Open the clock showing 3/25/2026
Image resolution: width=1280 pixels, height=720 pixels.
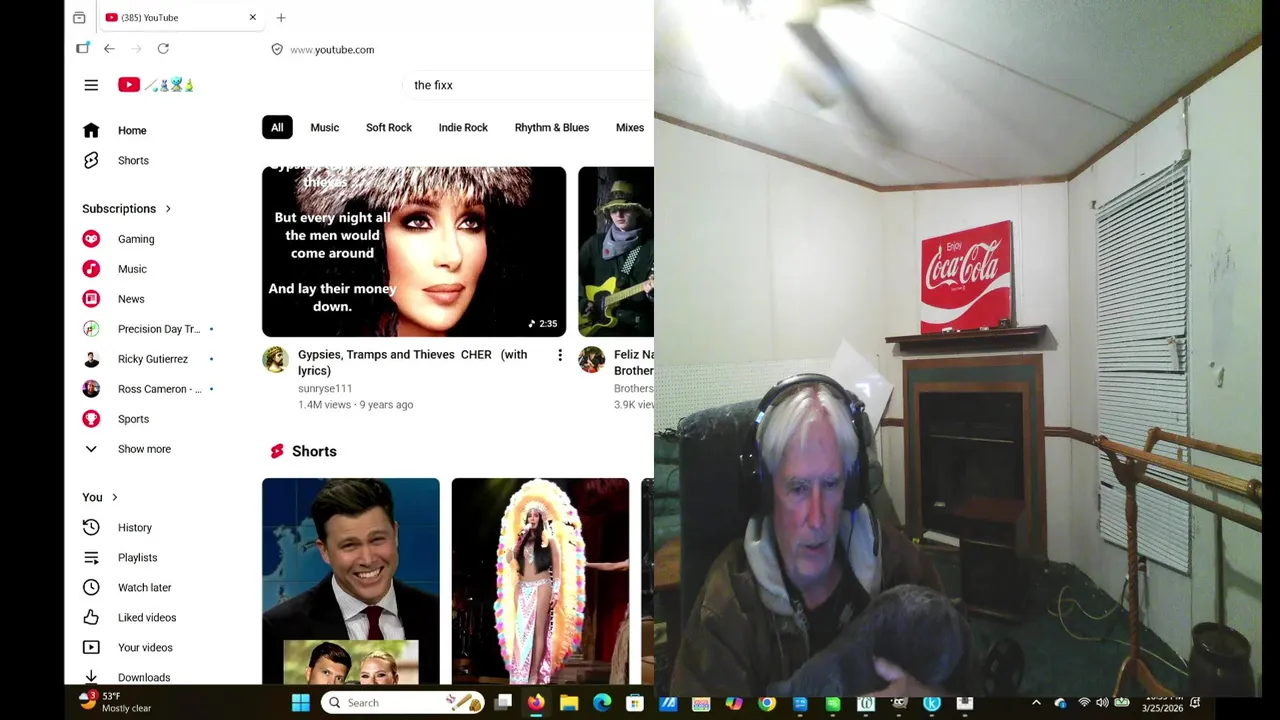[x=1163, y=703]
